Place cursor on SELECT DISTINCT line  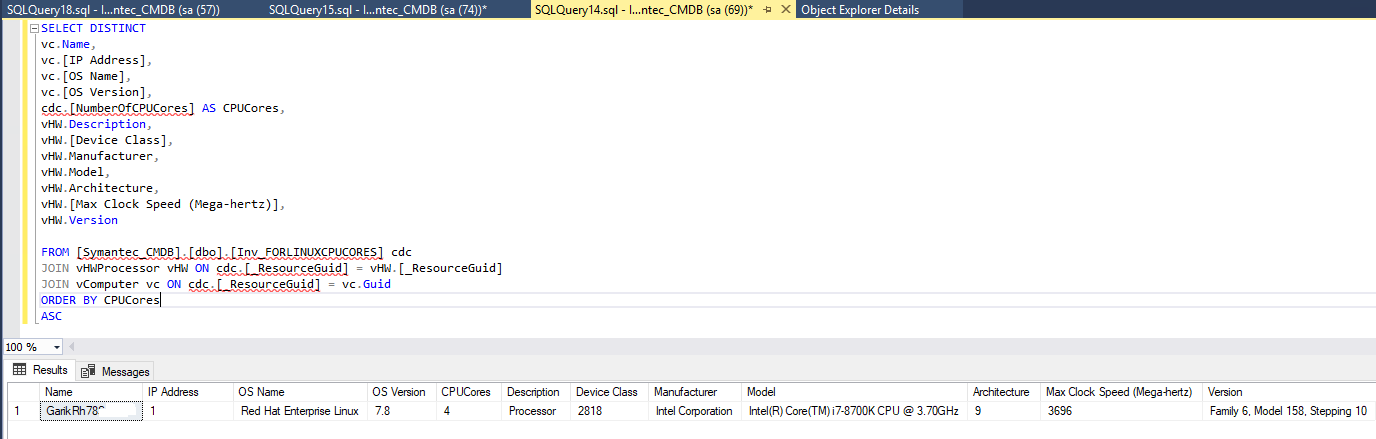(x=93, y=28)
